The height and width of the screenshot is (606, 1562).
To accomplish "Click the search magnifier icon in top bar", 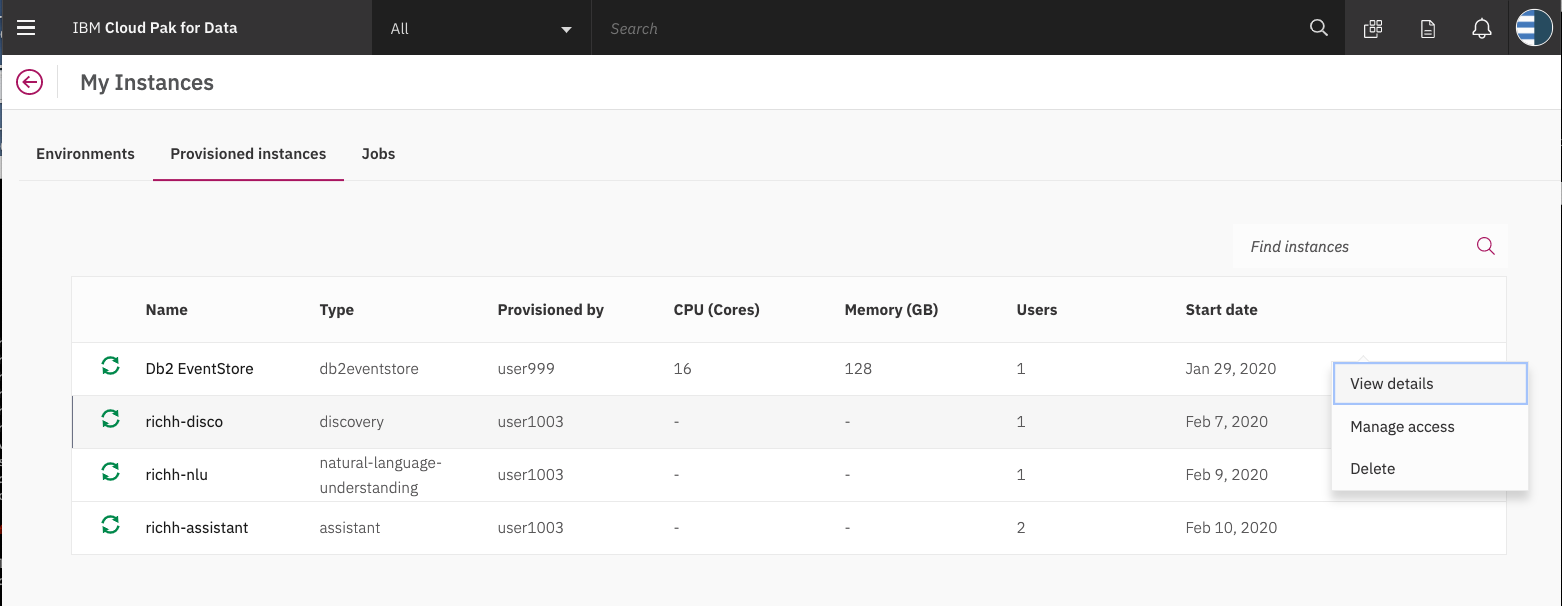I will pos(1319,28).
